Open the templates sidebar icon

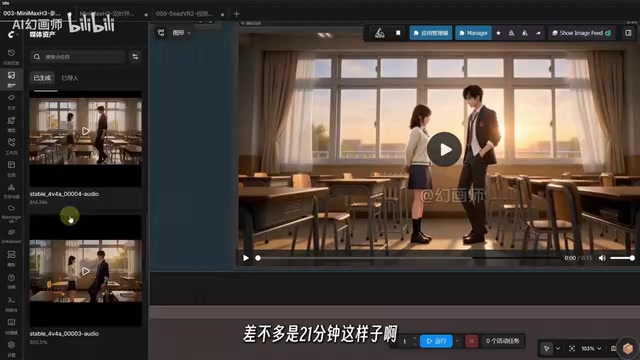pyautogui.click(x=11, y=164)
